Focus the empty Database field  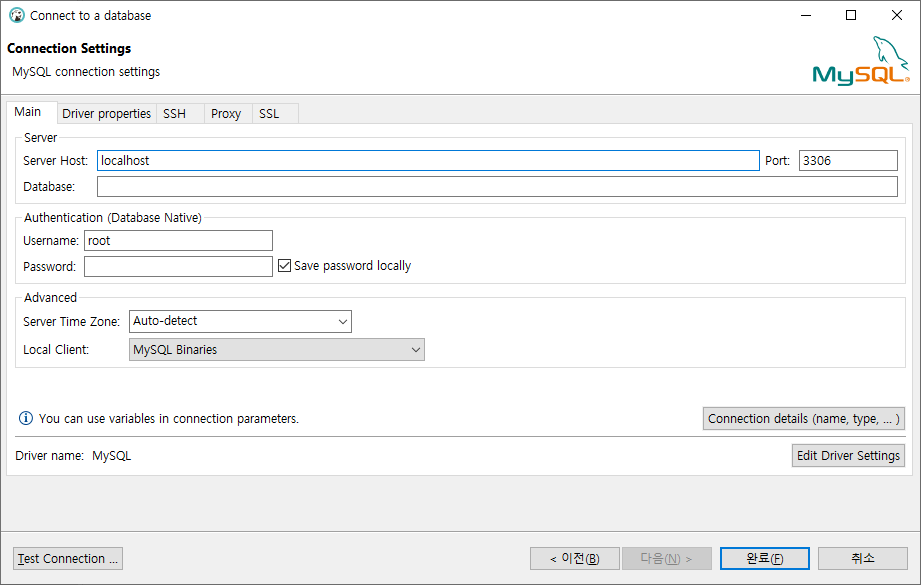tap(497, 187)
